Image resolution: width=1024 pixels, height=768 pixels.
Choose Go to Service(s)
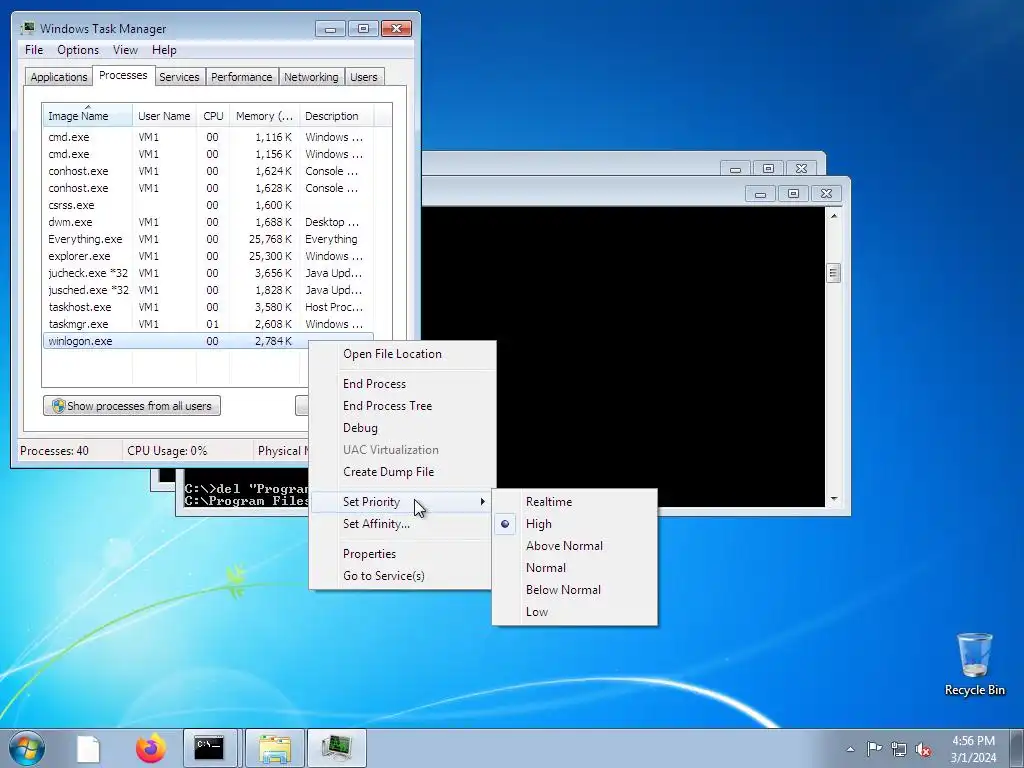pyautogui.click(x=401, y=576)
